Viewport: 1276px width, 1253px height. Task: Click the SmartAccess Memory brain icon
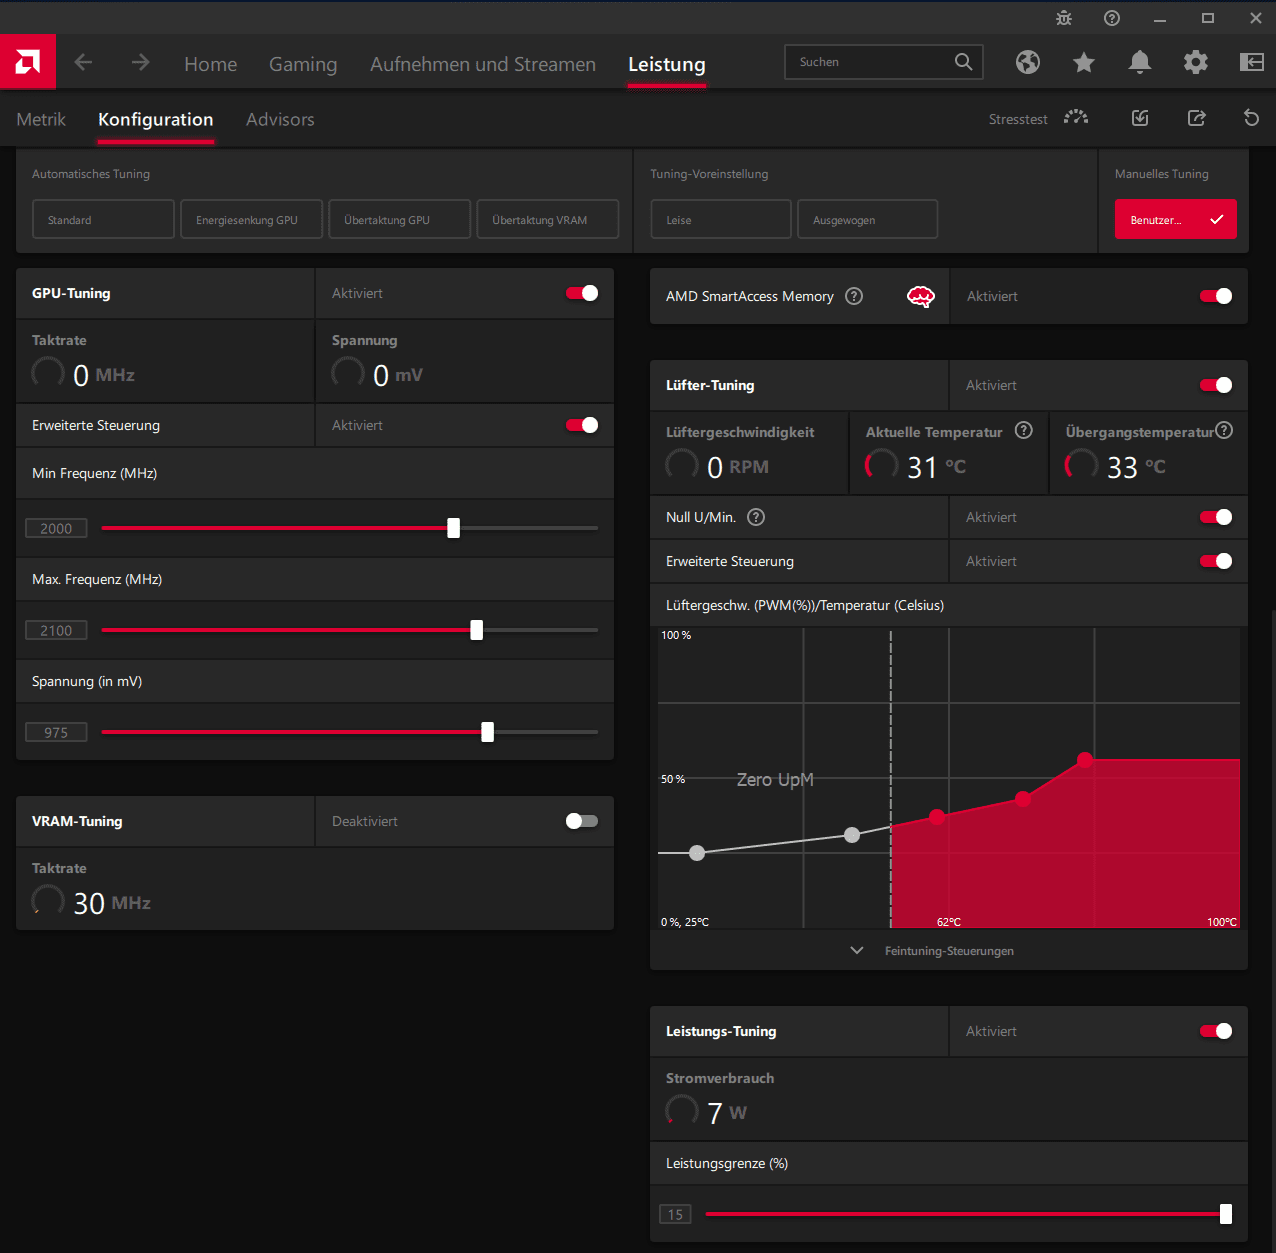921,296
